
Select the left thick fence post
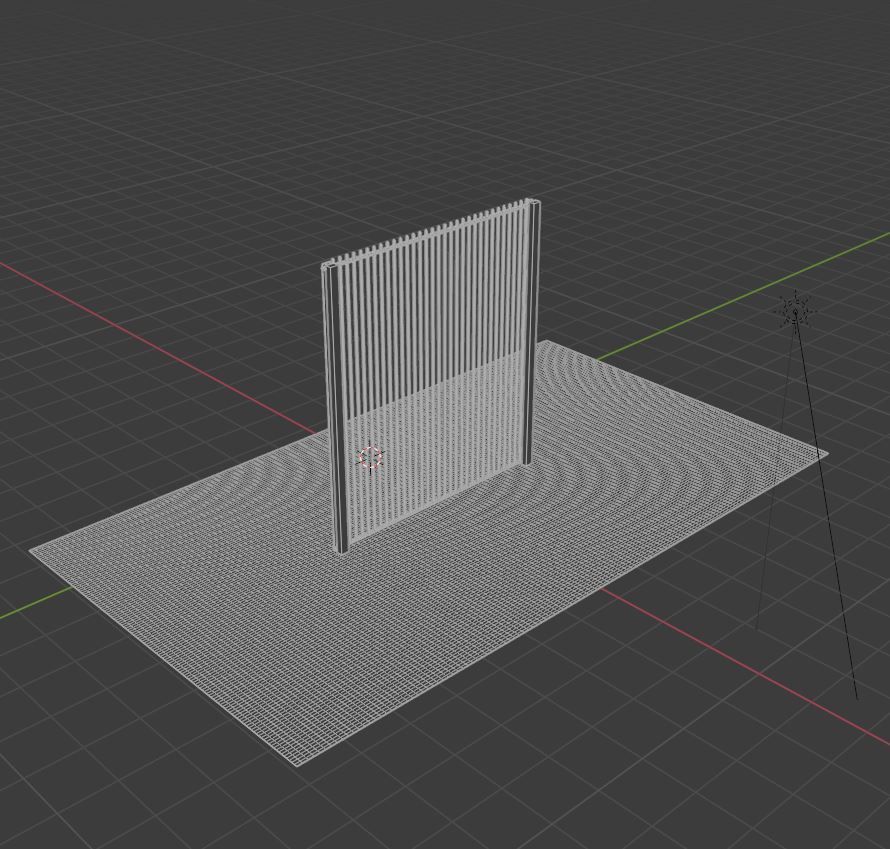point(334,407)
